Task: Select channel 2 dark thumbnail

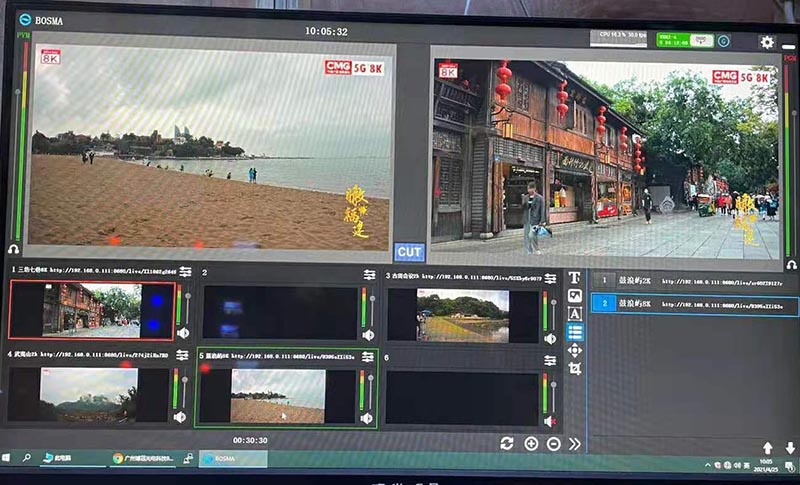Action: point(280,313)
